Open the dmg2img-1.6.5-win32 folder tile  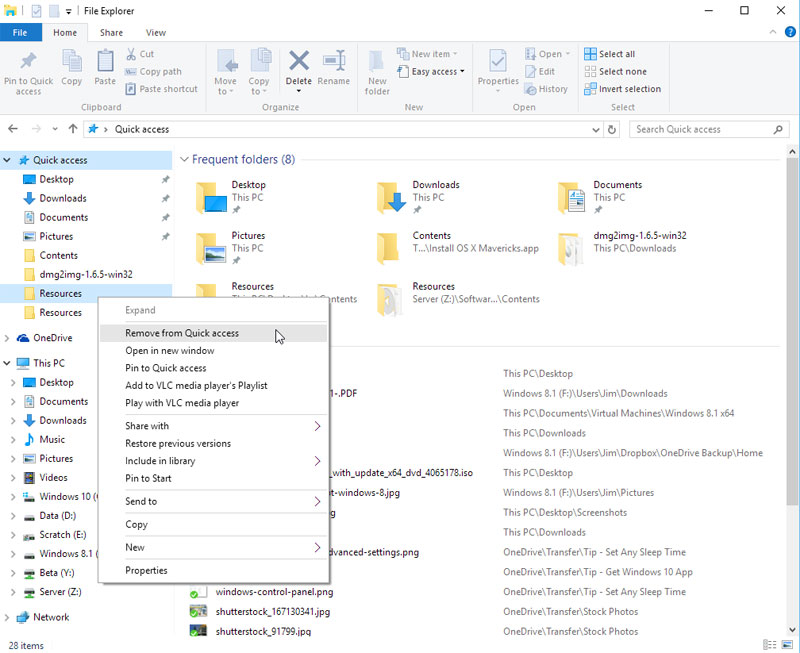click(x=622, y=248)
